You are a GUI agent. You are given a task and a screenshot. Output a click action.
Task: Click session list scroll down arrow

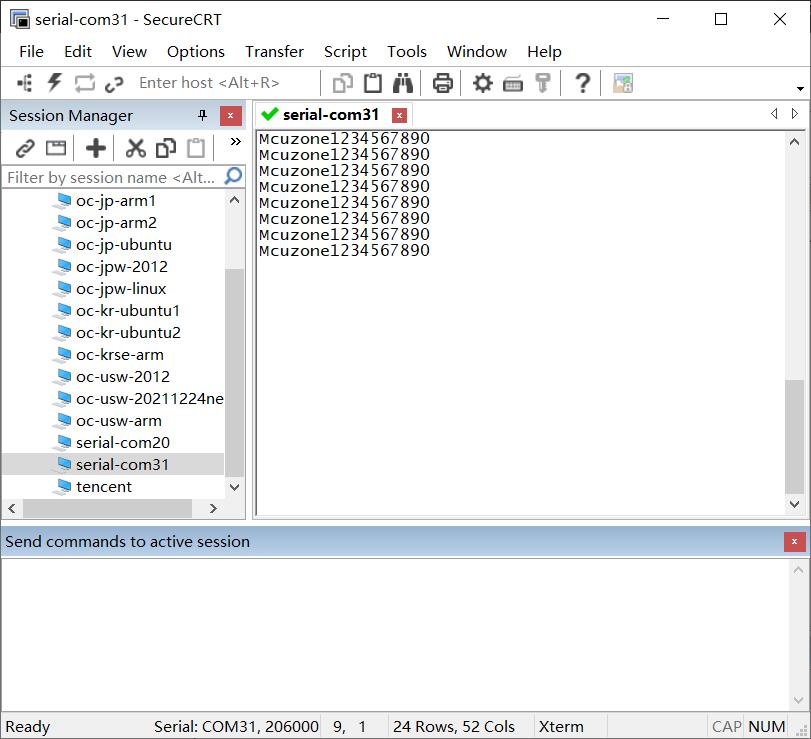pos(234,487)
